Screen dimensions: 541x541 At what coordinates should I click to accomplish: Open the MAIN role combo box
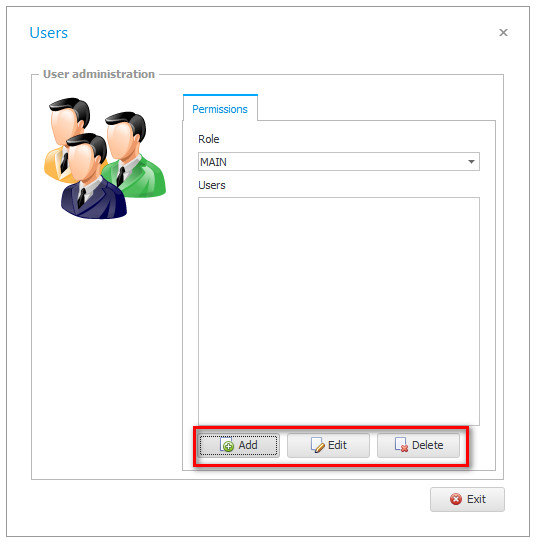(x=339, y=161)
